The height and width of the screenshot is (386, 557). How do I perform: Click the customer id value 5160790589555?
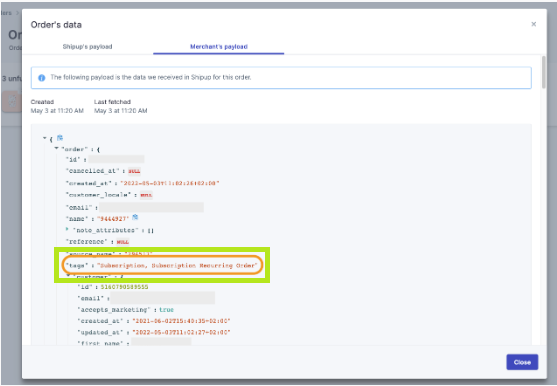coord(124,287)
